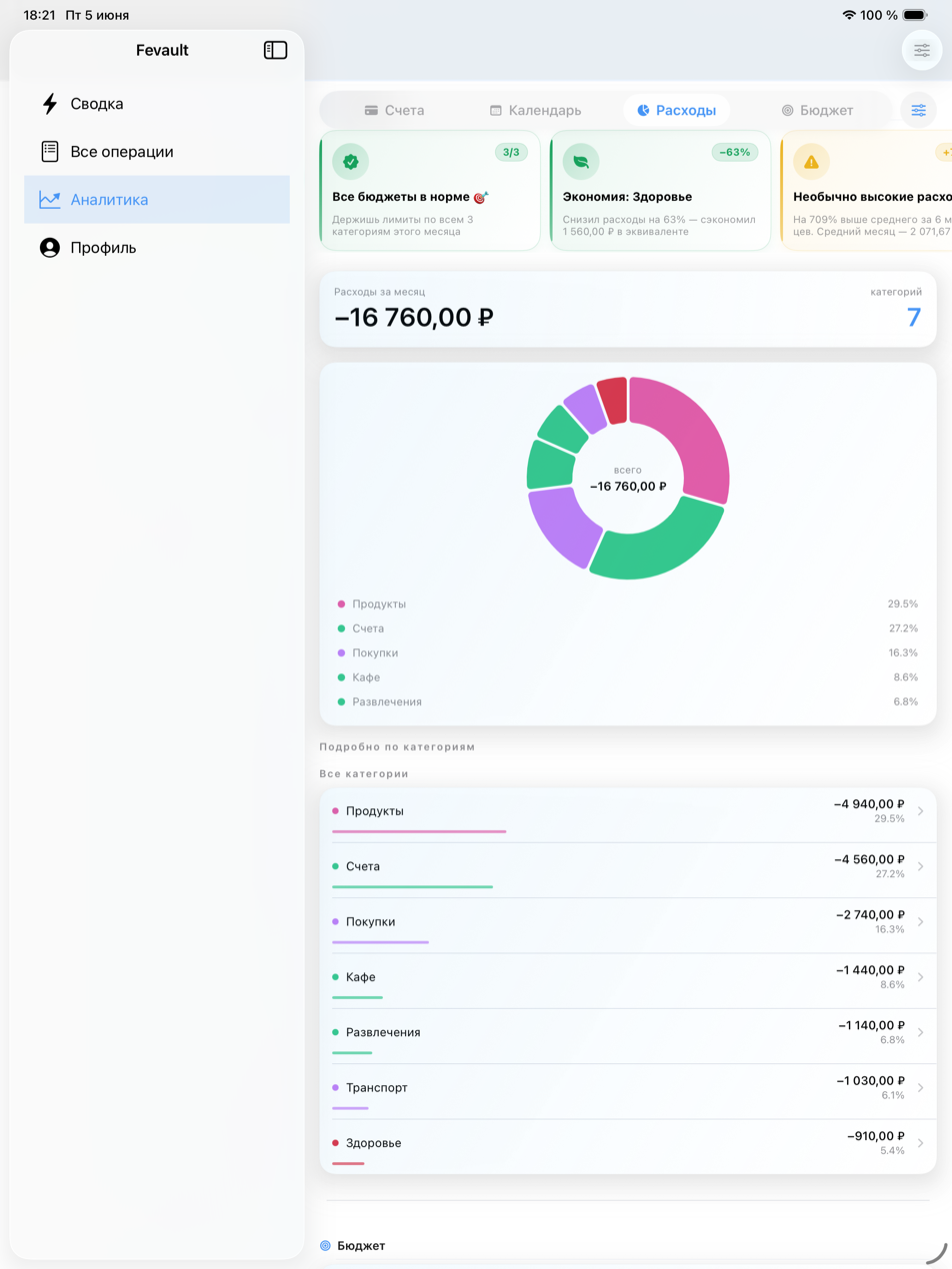Open the Здоровье category row
The width and height of the screenshot is (952, 1269).
(628, 1146)
